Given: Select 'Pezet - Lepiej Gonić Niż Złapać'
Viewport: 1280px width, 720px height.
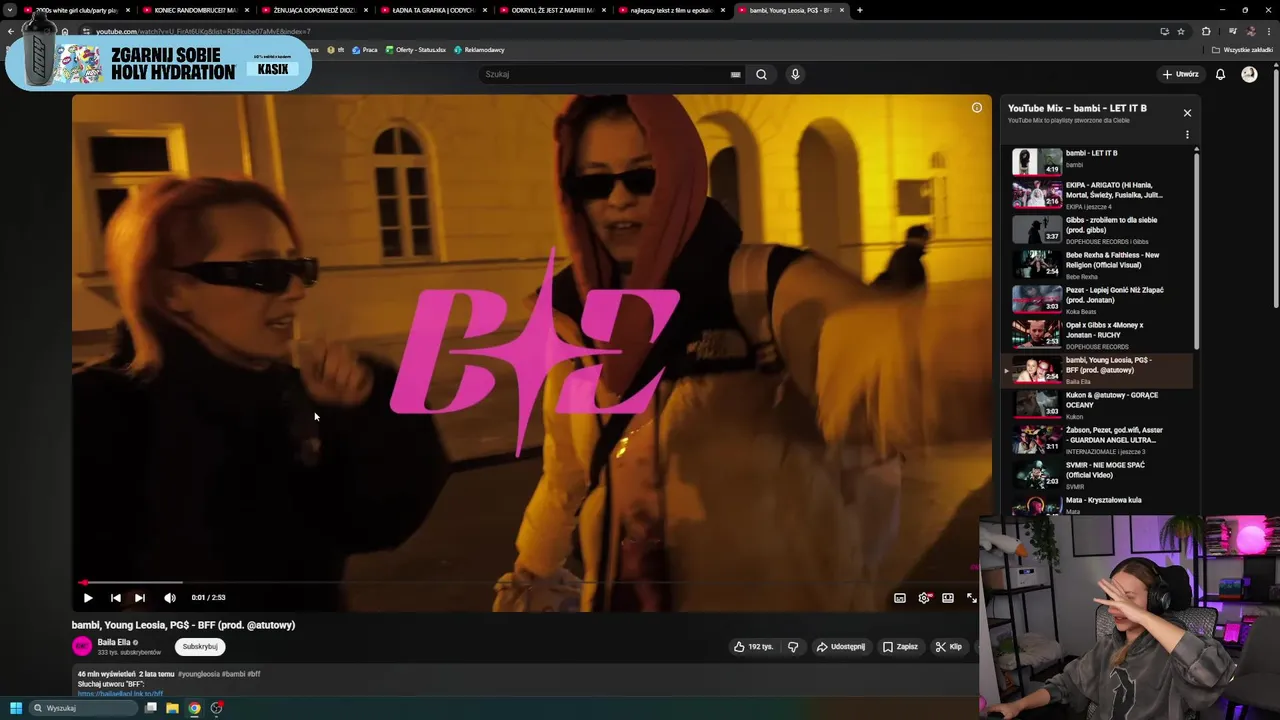Looking at the screenshot, I should 1098,300.
